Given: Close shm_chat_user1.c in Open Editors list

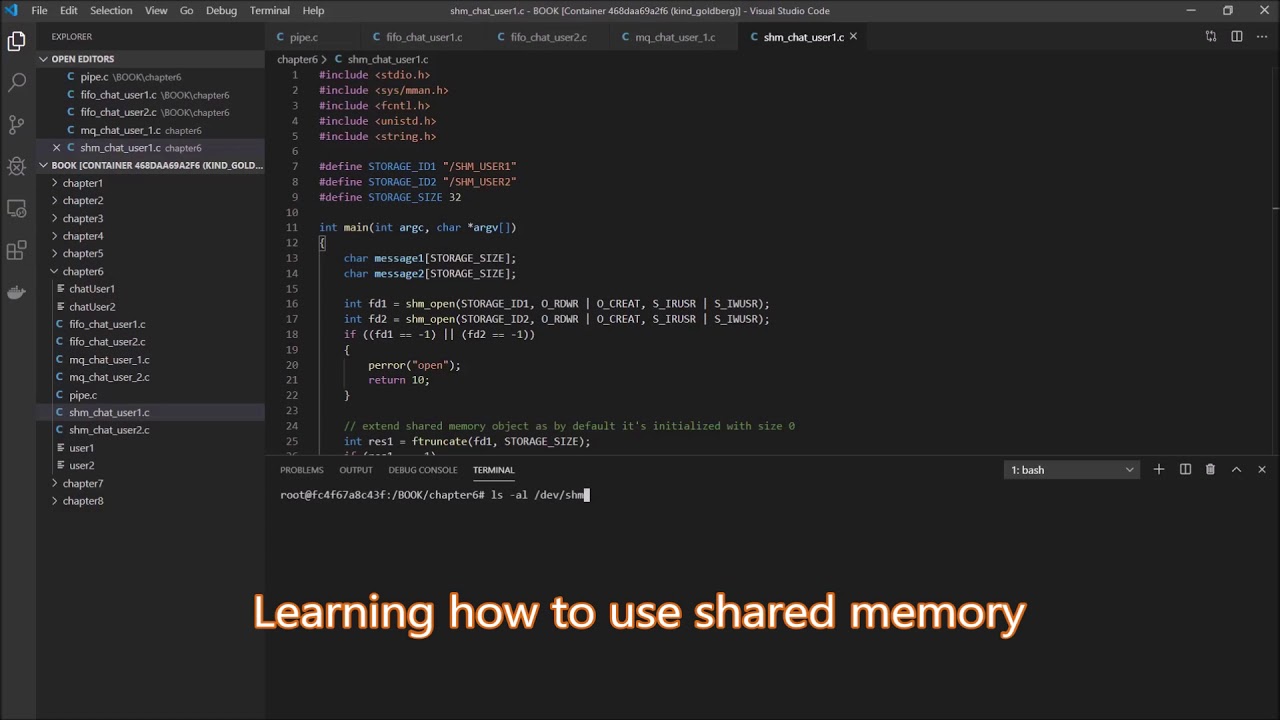Looking at the screenshot, I should click(x=56, y=148).
